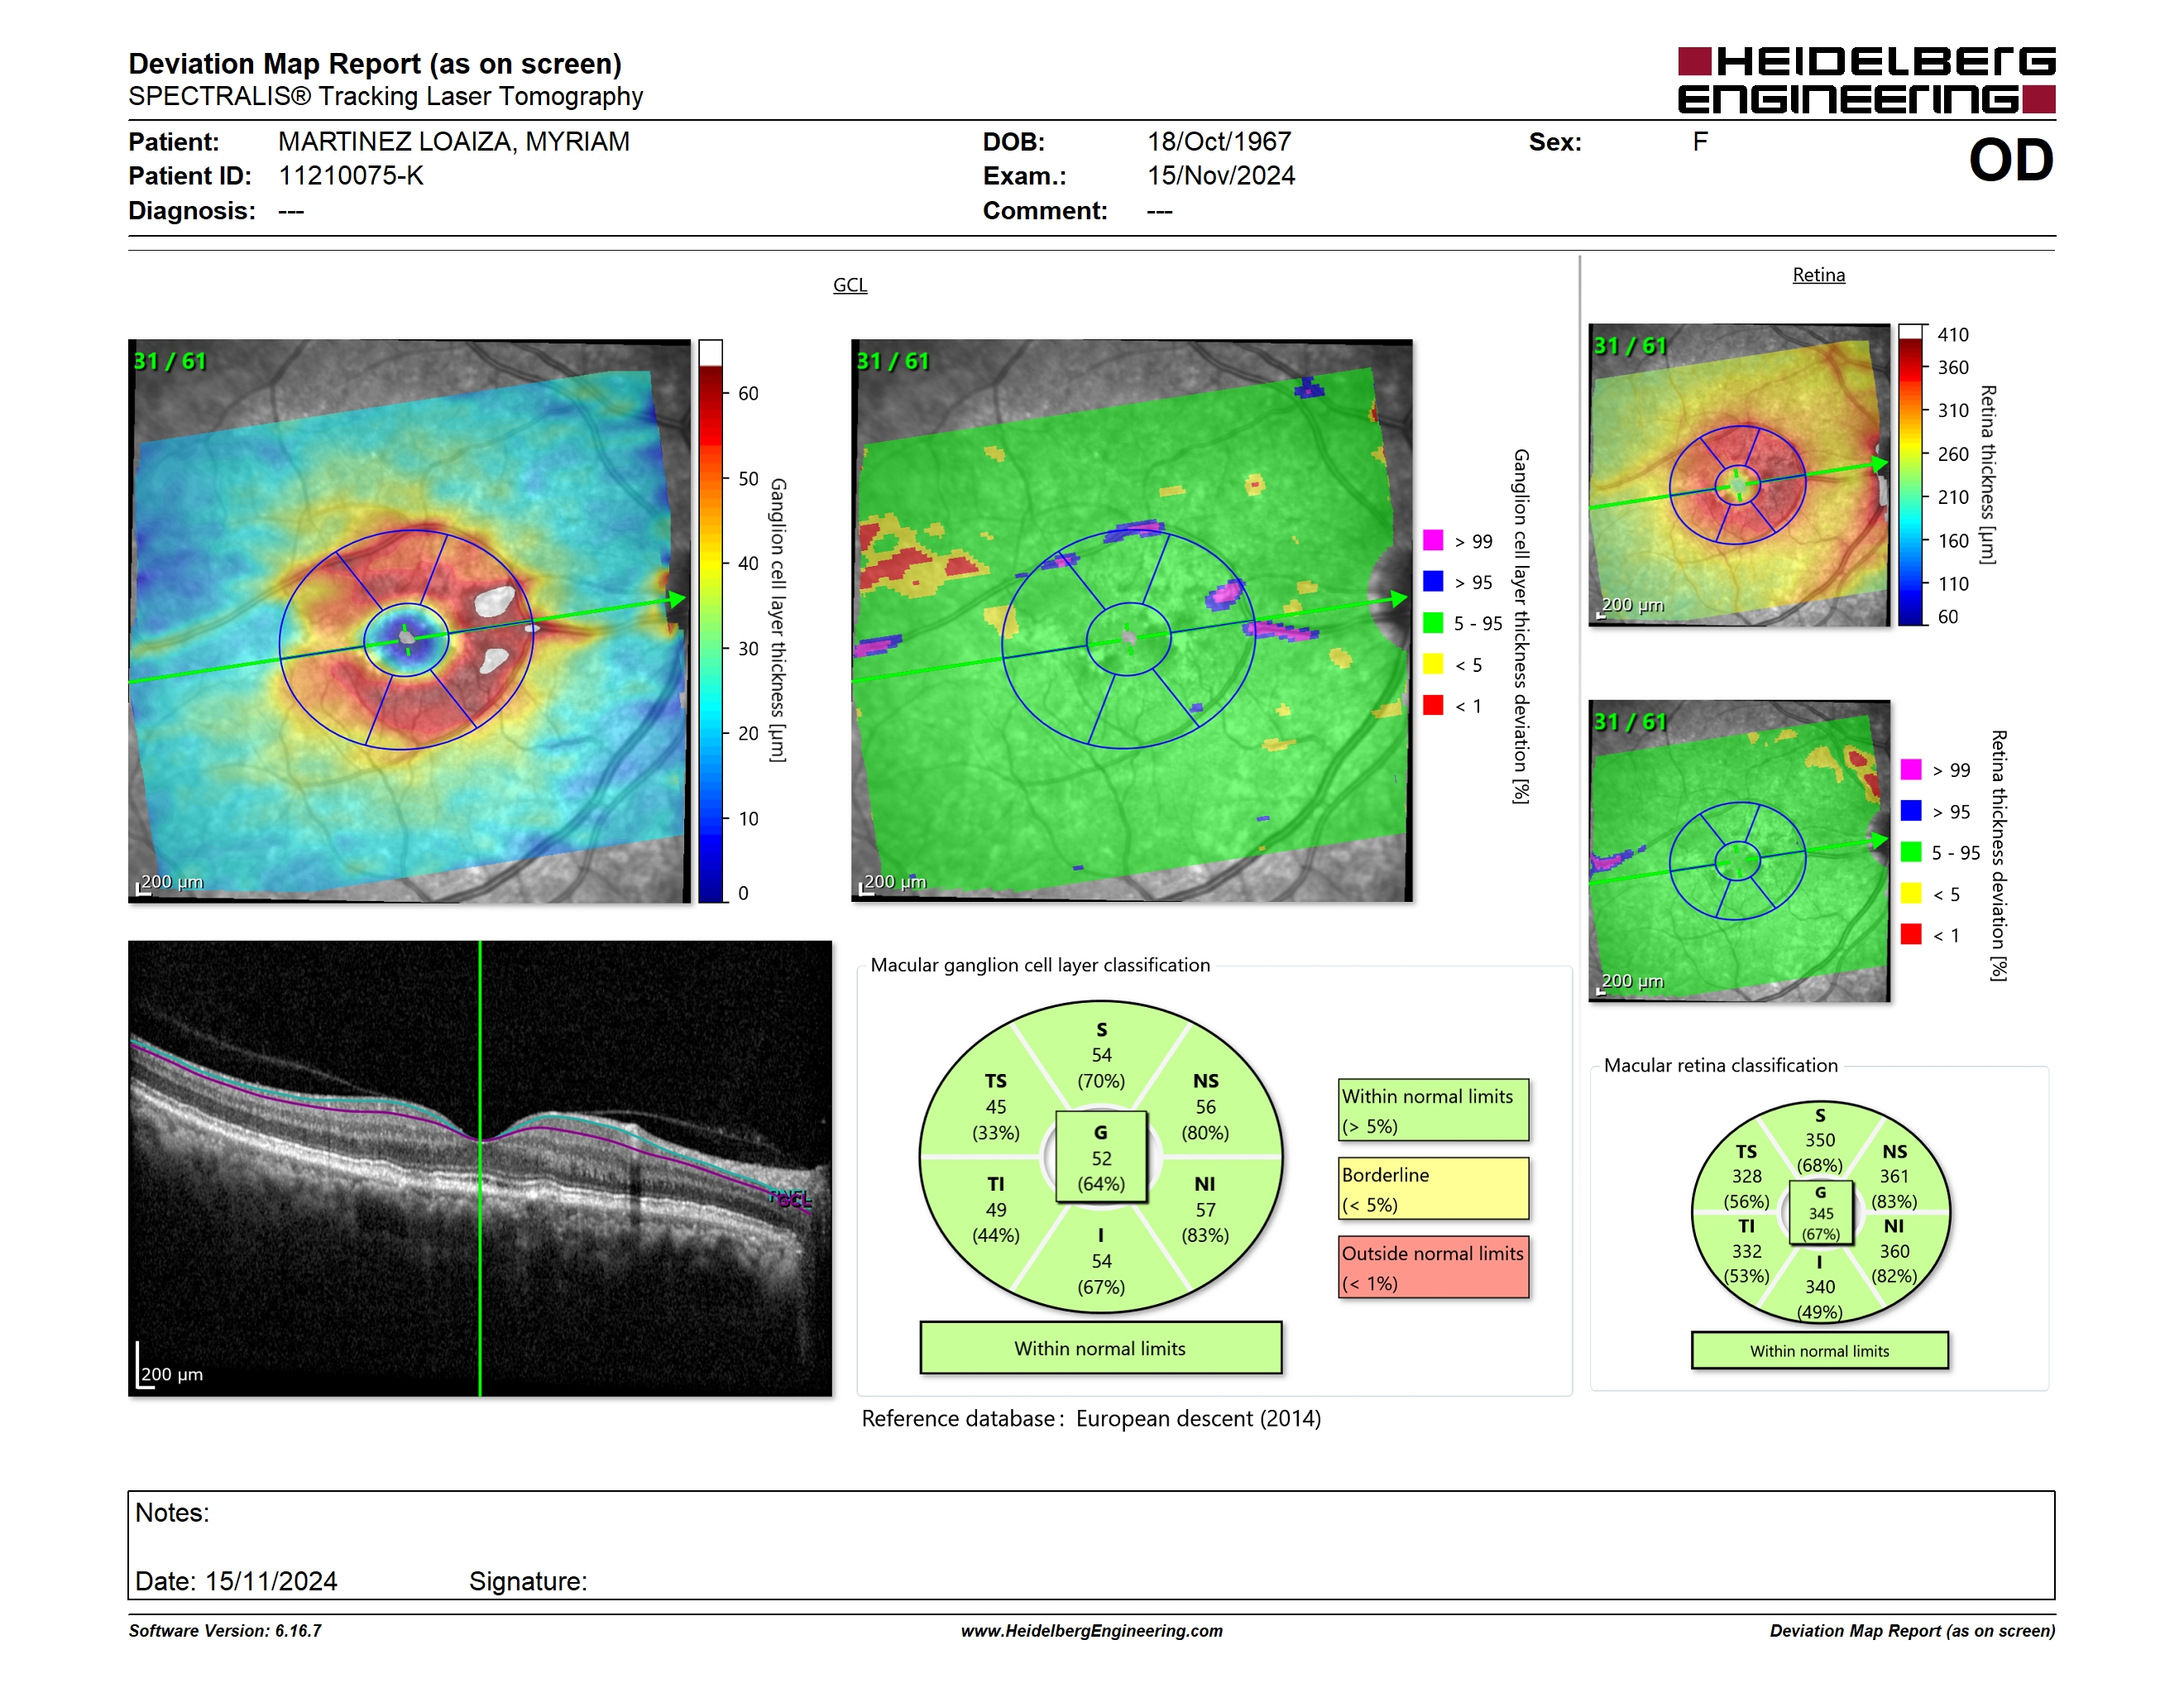
Task: Select the magenta >99 swatch in Retina deviation legend
Action: pos(1911,769)
